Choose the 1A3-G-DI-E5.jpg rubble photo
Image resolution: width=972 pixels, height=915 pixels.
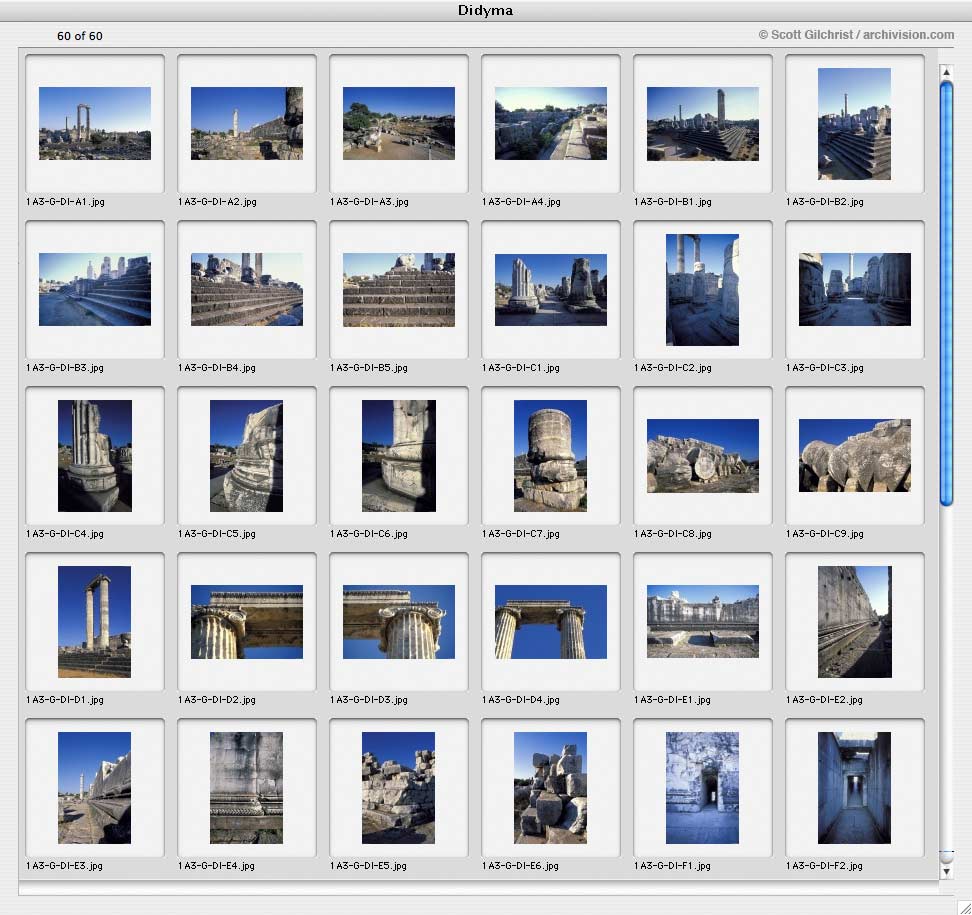(x=399, y=788)
